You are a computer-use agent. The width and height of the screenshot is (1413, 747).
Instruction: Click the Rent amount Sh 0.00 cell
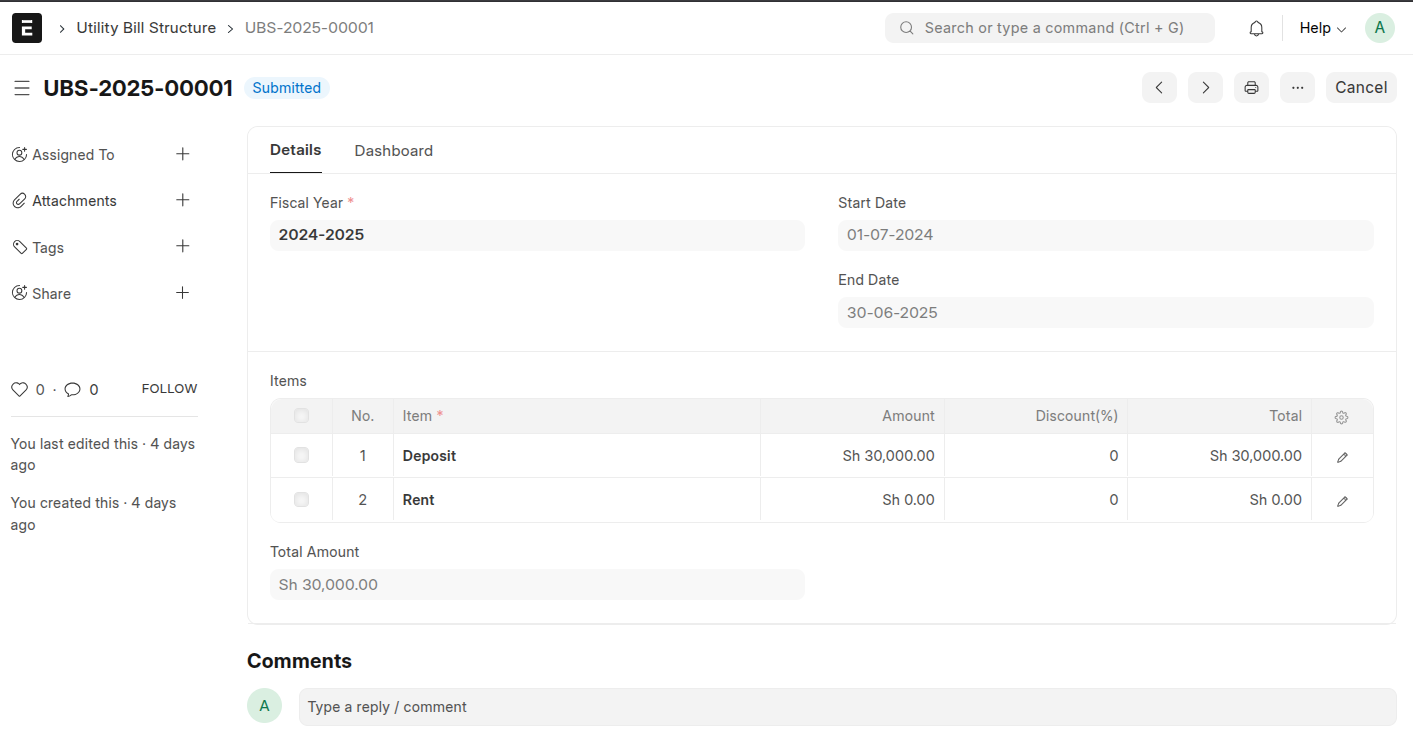(x=852, y=500)
